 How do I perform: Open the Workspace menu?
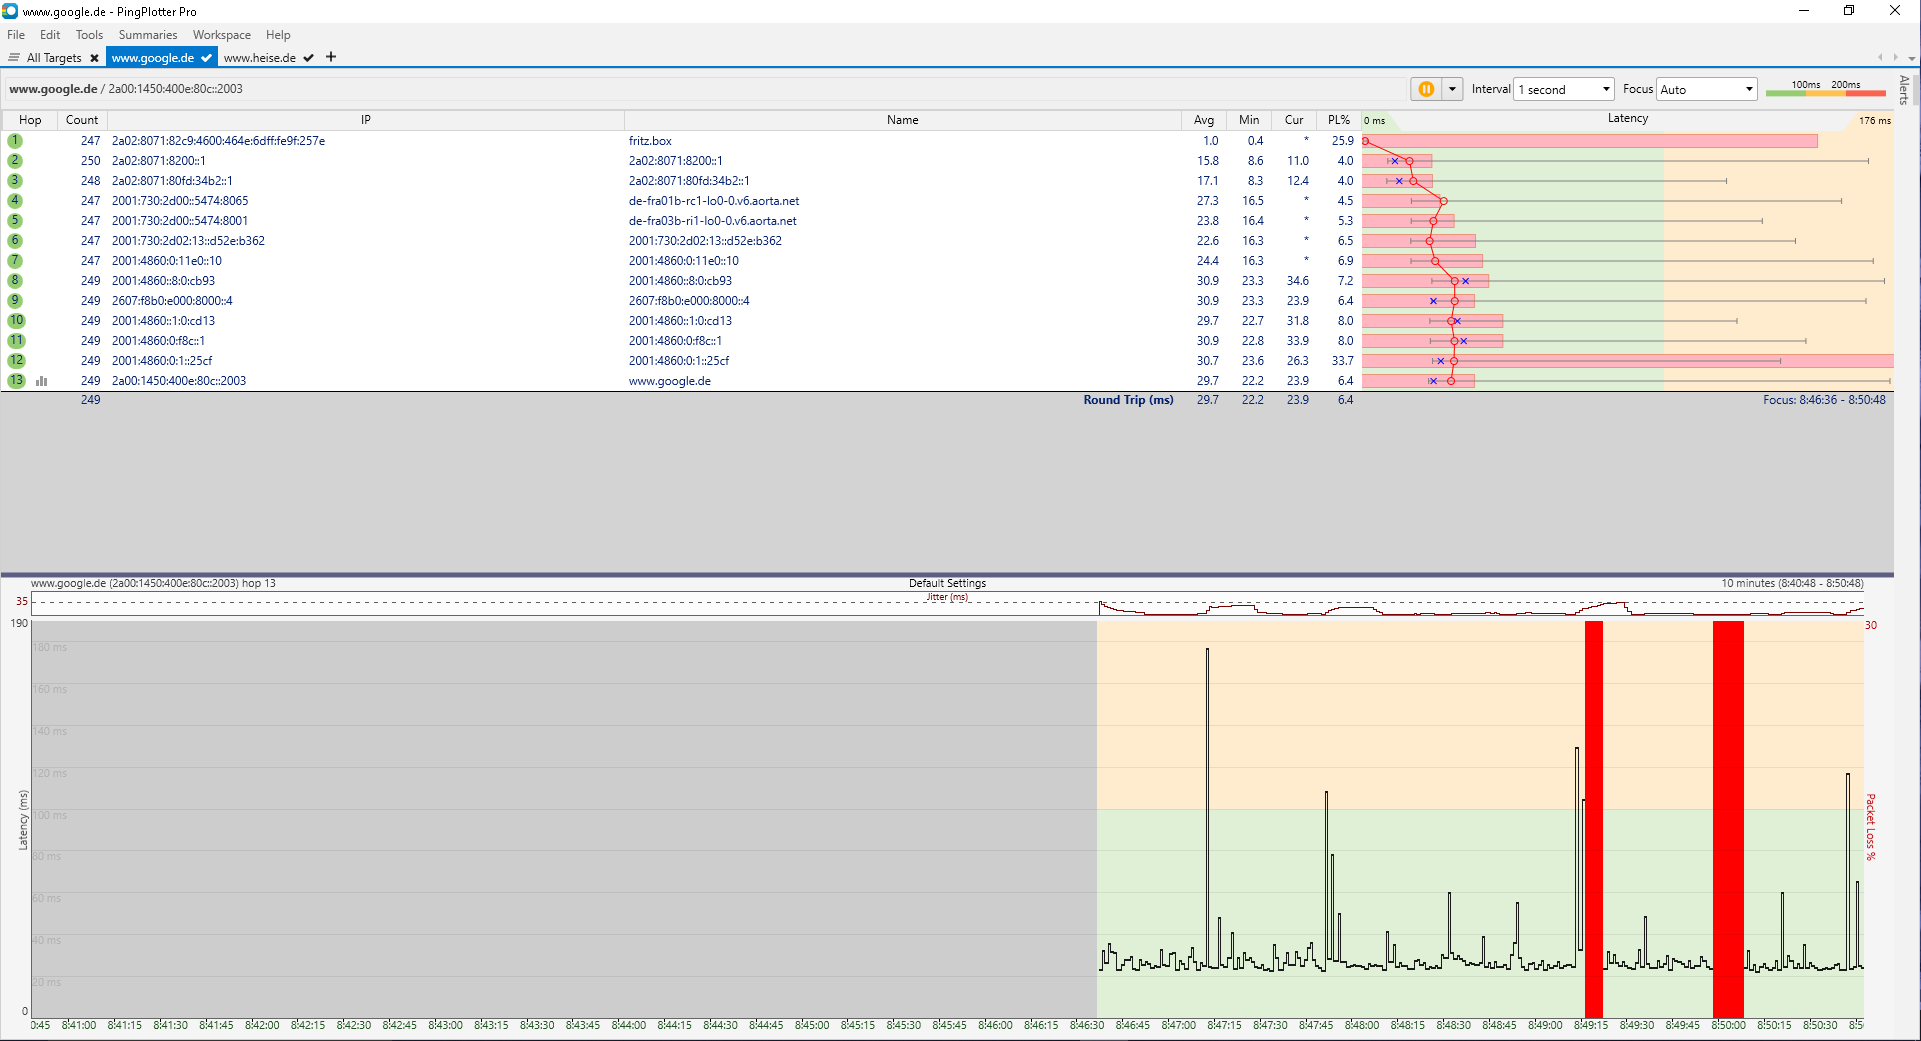[222, 35]
